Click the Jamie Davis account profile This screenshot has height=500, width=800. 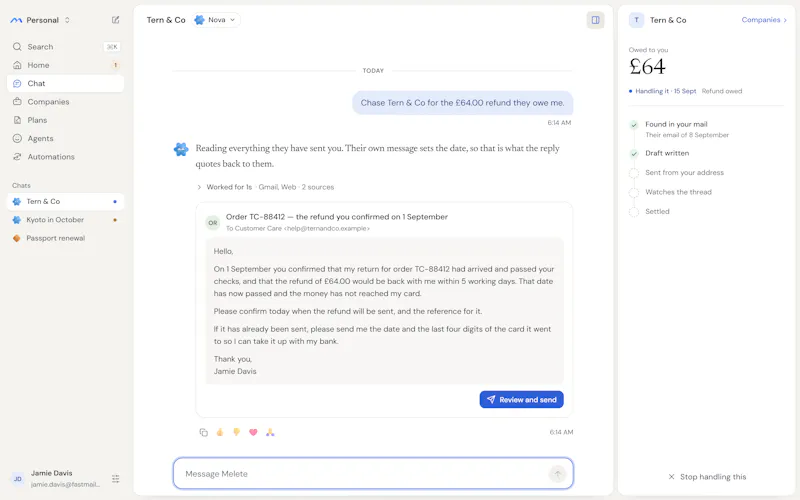click(x=65, y=479)
